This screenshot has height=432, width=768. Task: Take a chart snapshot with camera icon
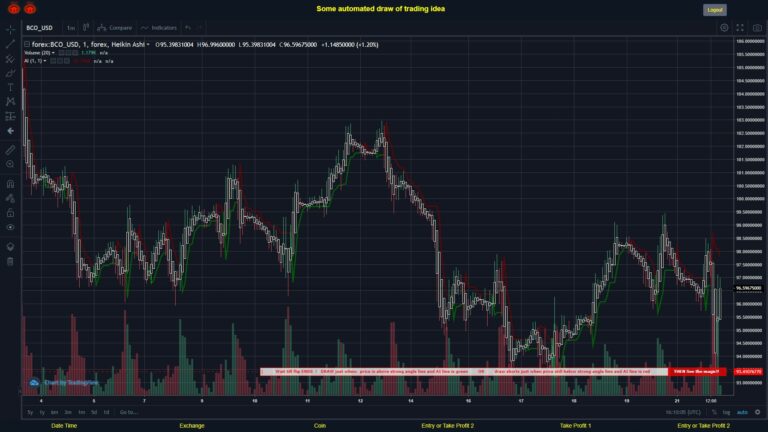coord(757,28)
